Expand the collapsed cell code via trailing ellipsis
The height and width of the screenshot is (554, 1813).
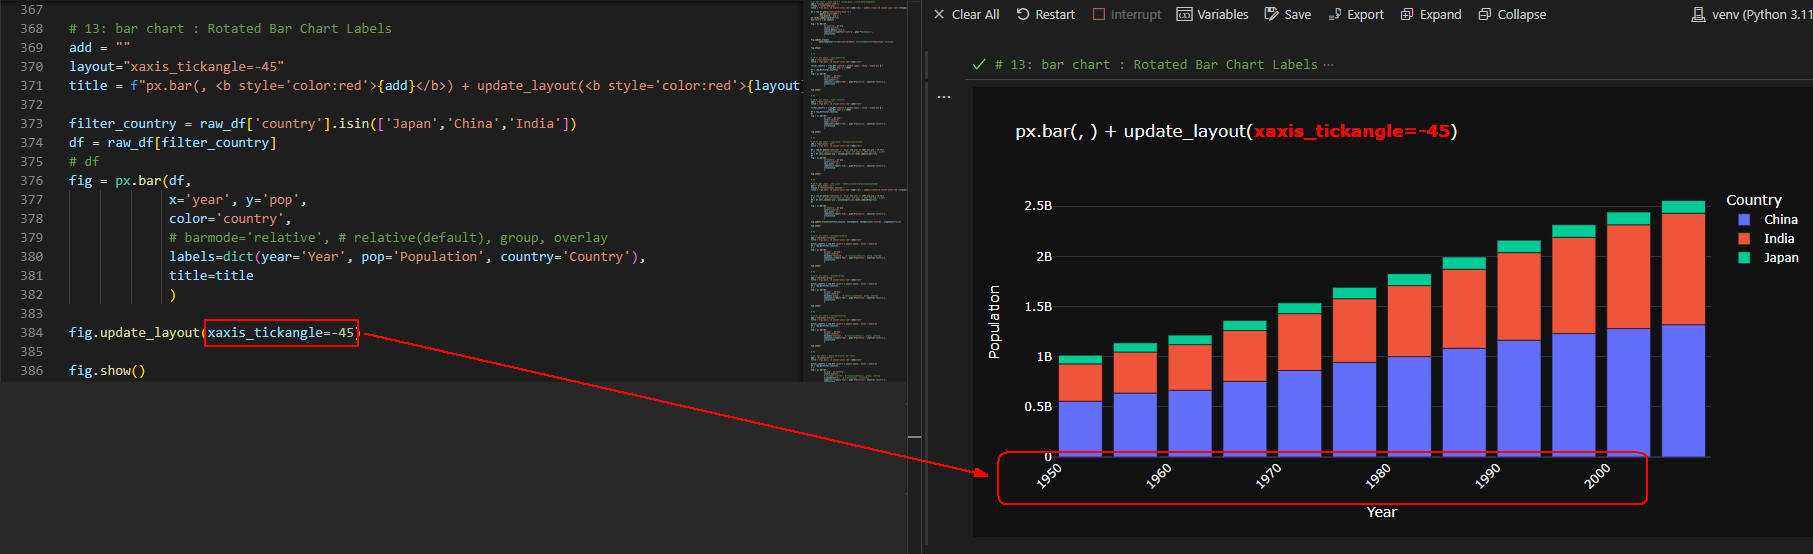[1328, 64]
